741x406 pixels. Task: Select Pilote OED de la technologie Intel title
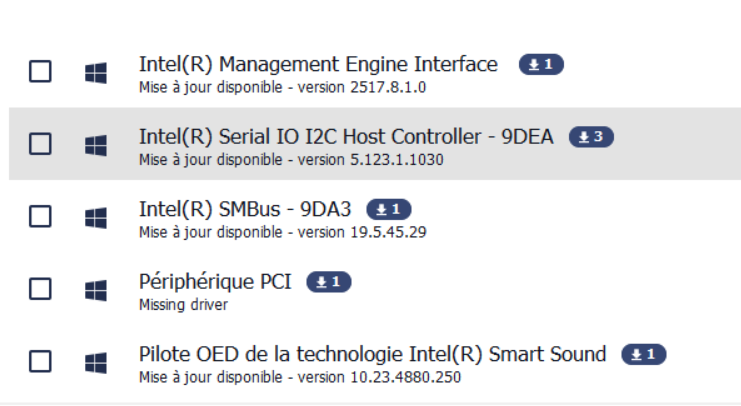tap(372, 354)
